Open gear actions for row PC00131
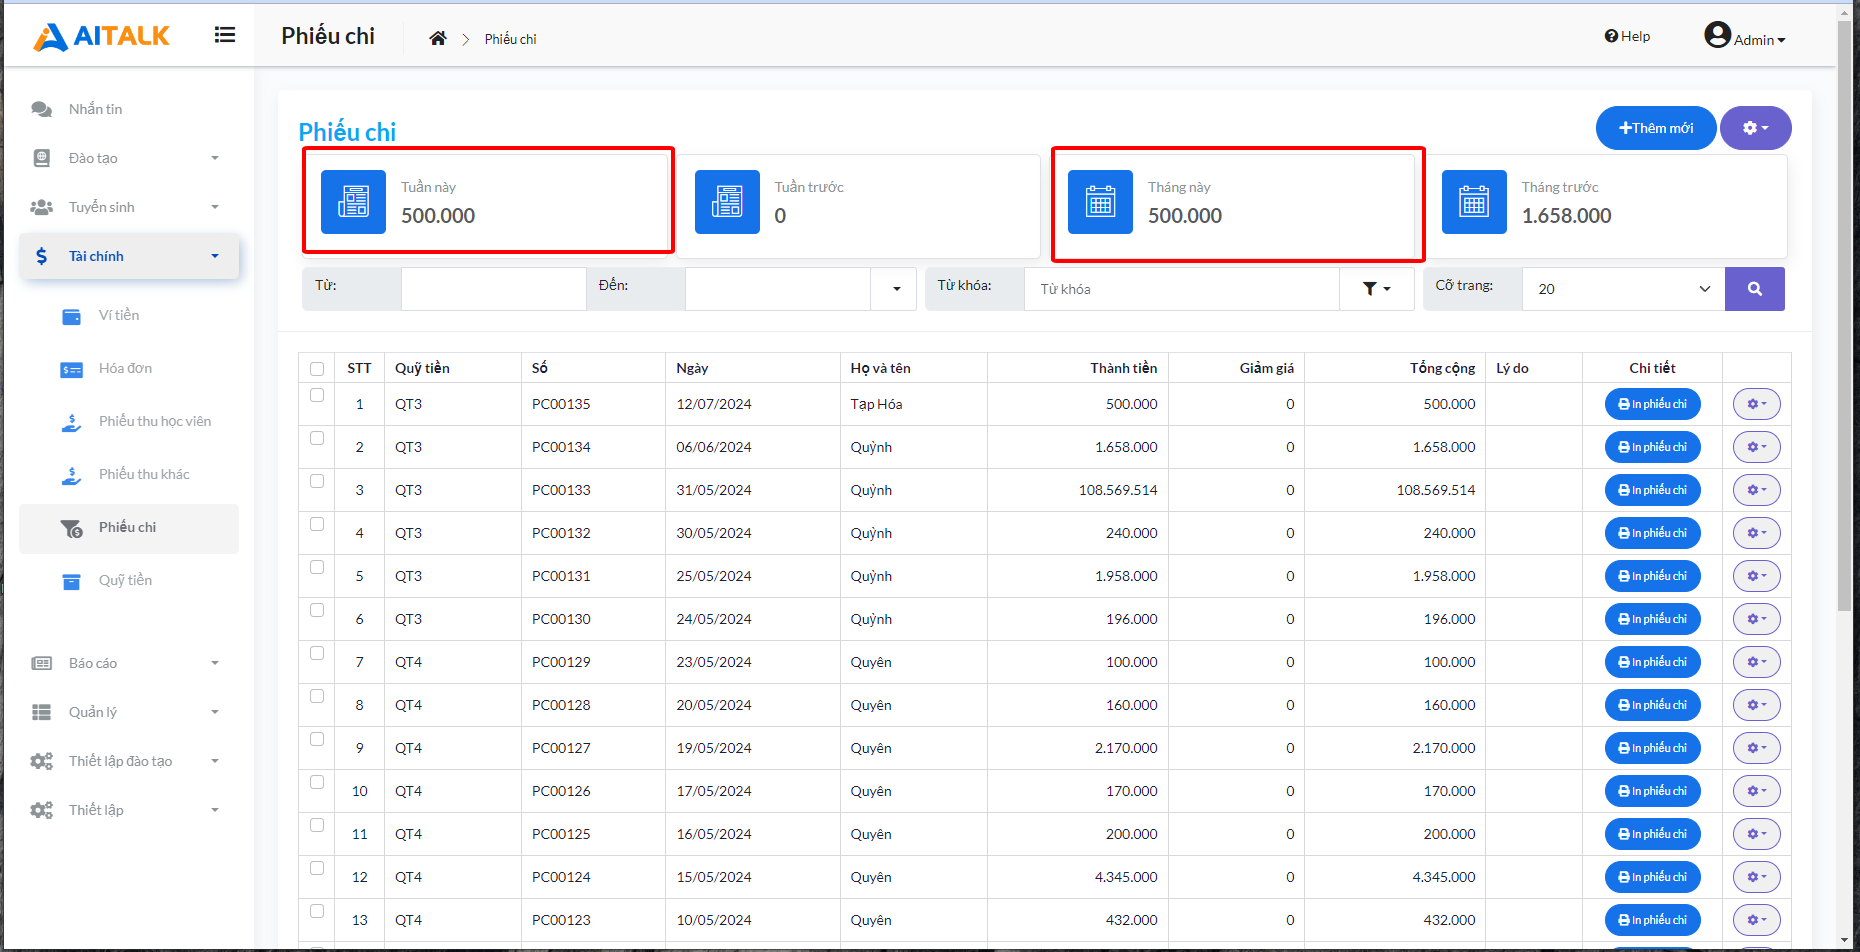 pyautogui.click(x=1757, y=576)
